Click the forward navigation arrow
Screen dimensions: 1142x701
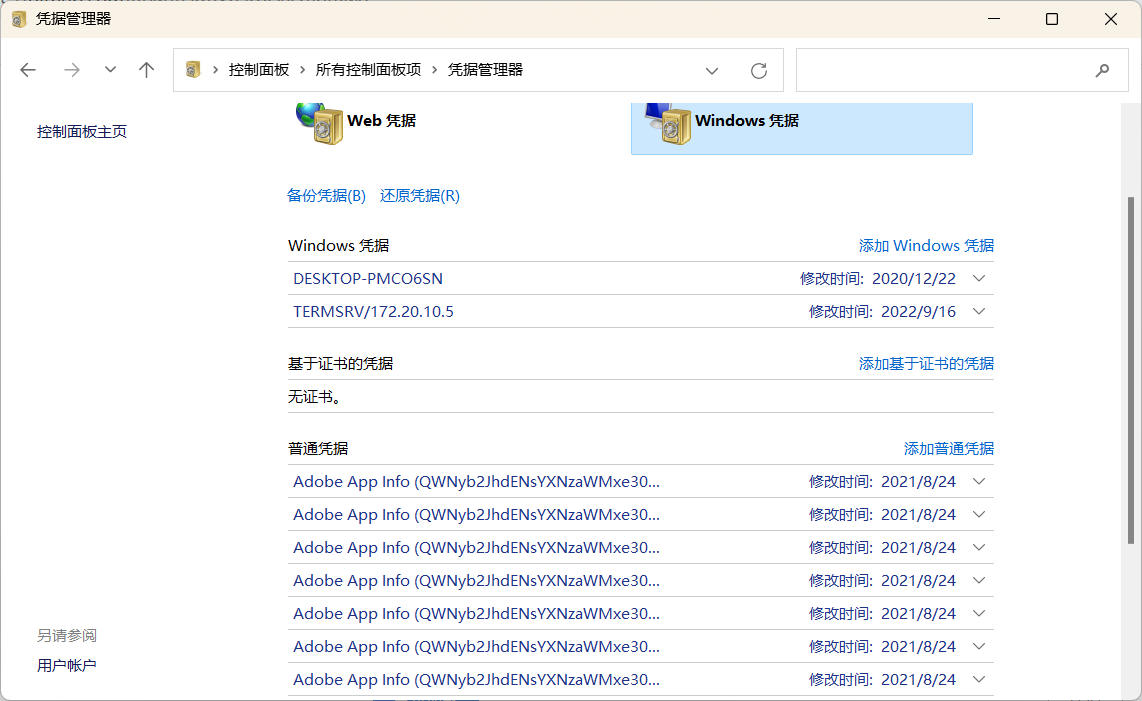pyautogui.click(x=71, y=70)
